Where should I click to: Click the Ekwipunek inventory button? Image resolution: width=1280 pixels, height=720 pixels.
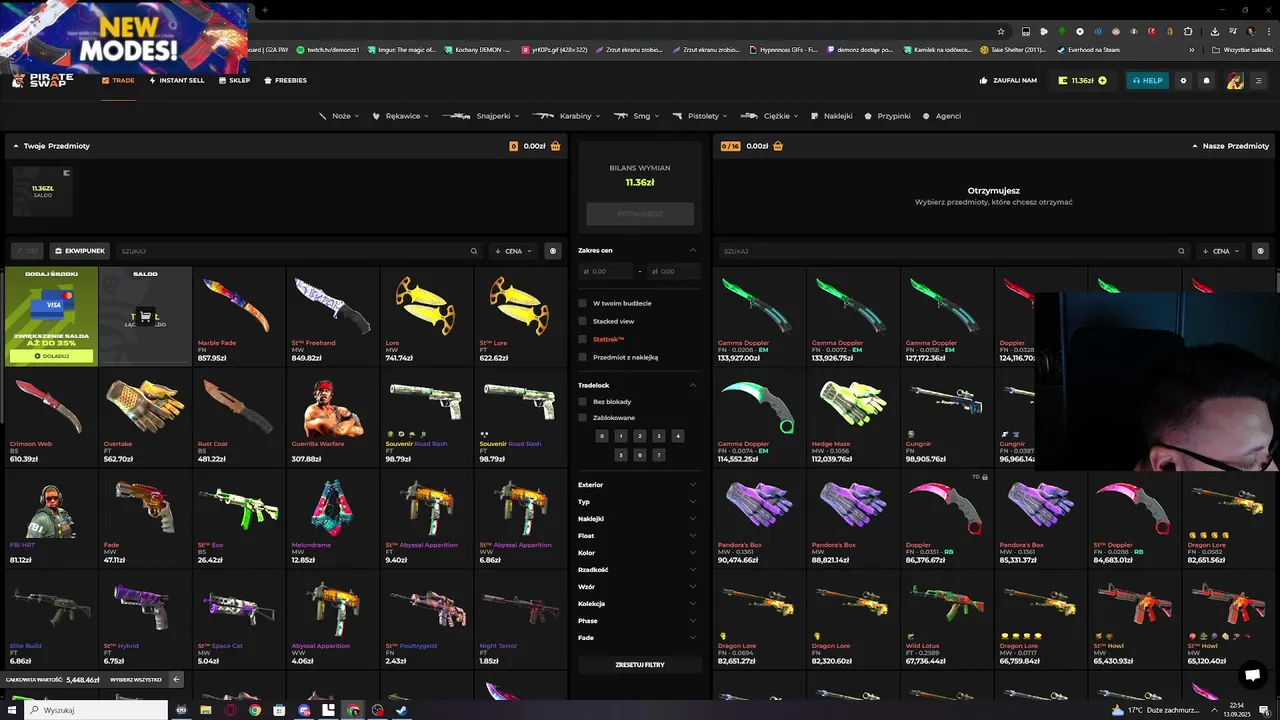(x=80, y=251)
